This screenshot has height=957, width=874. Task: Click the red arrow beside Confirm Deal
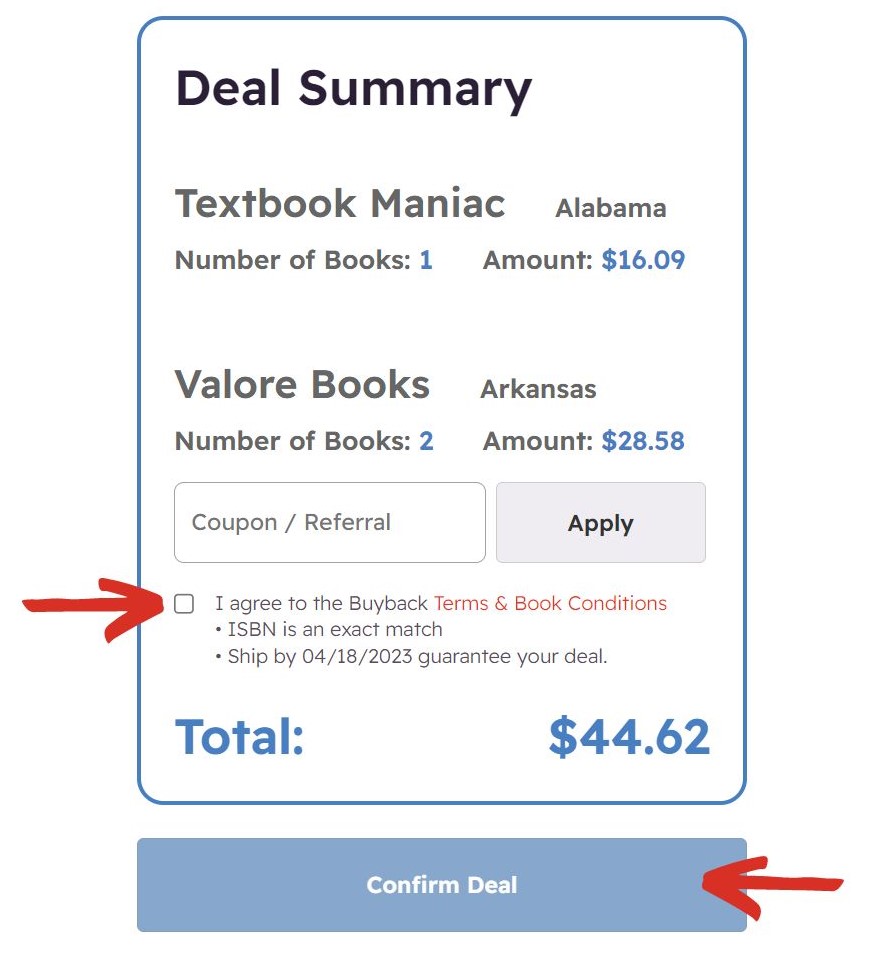coord(772,887)
